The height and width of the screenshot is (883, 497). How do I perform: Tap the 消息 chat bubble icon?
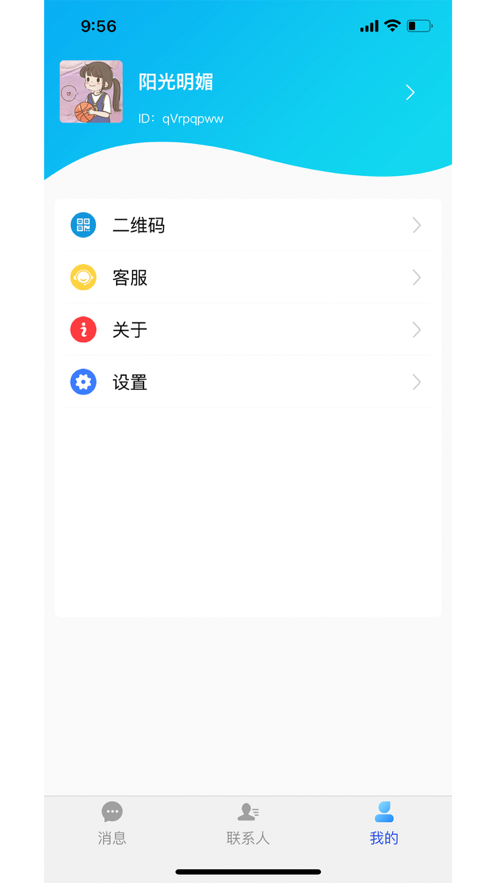112,811
